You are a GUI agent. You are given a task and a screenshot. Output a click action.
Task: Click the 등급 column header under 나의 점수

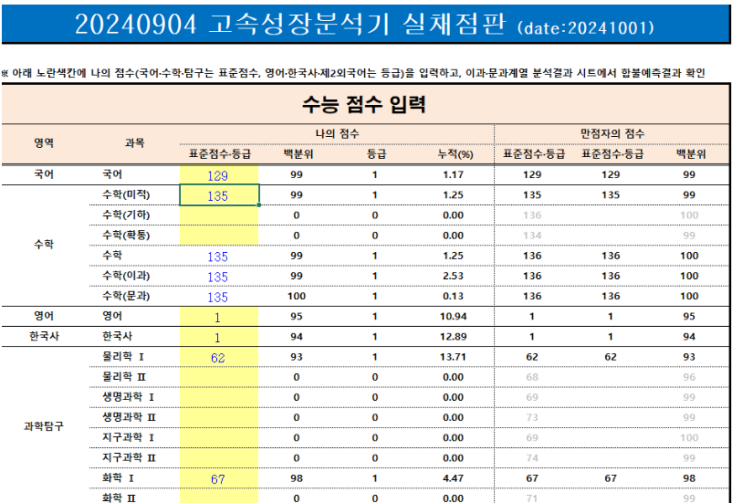point(377,154)
